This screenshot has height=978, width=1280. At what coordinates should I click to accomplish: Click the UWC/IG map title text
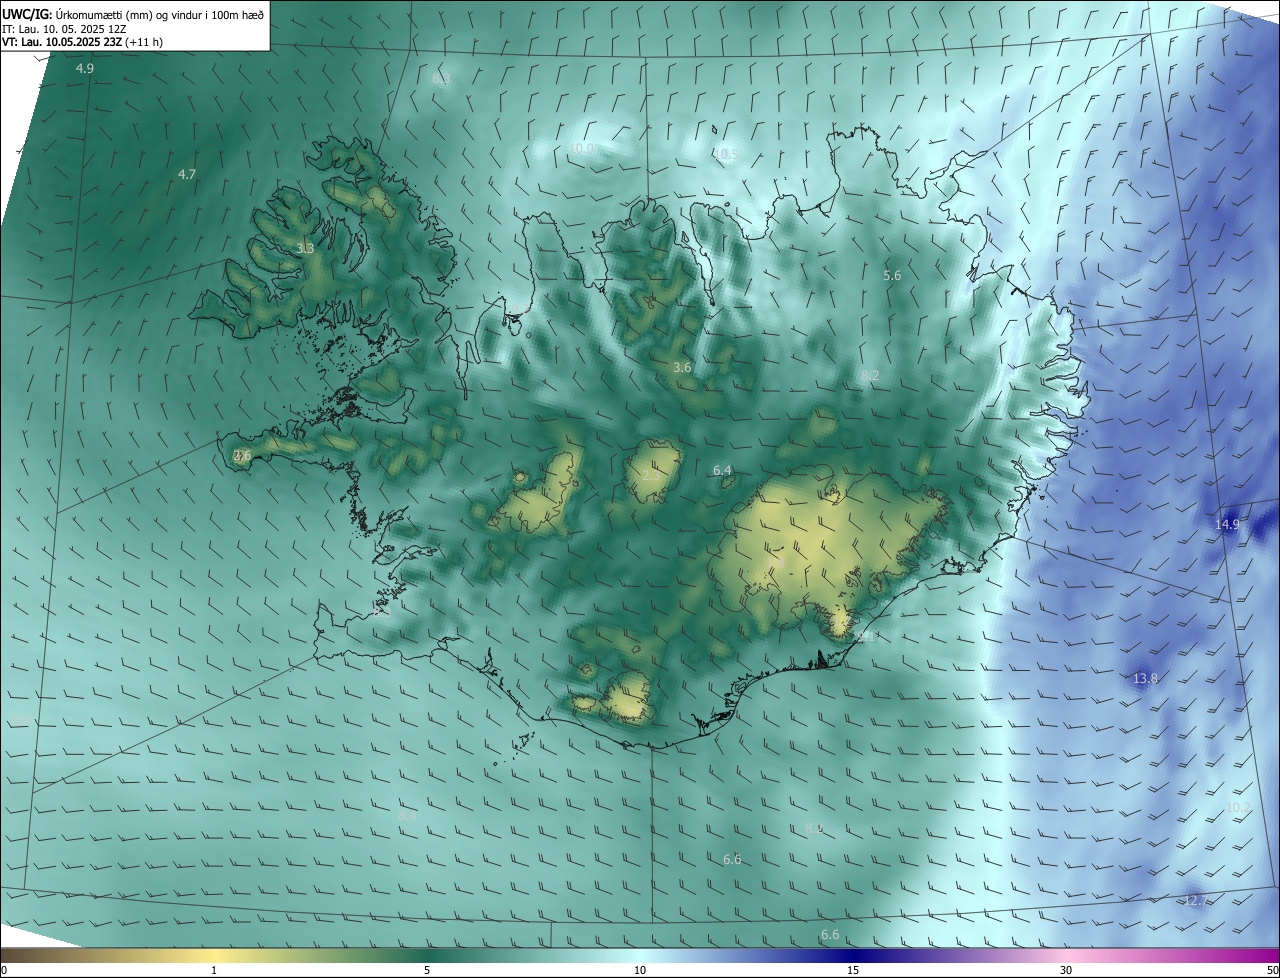pos(133,13)
